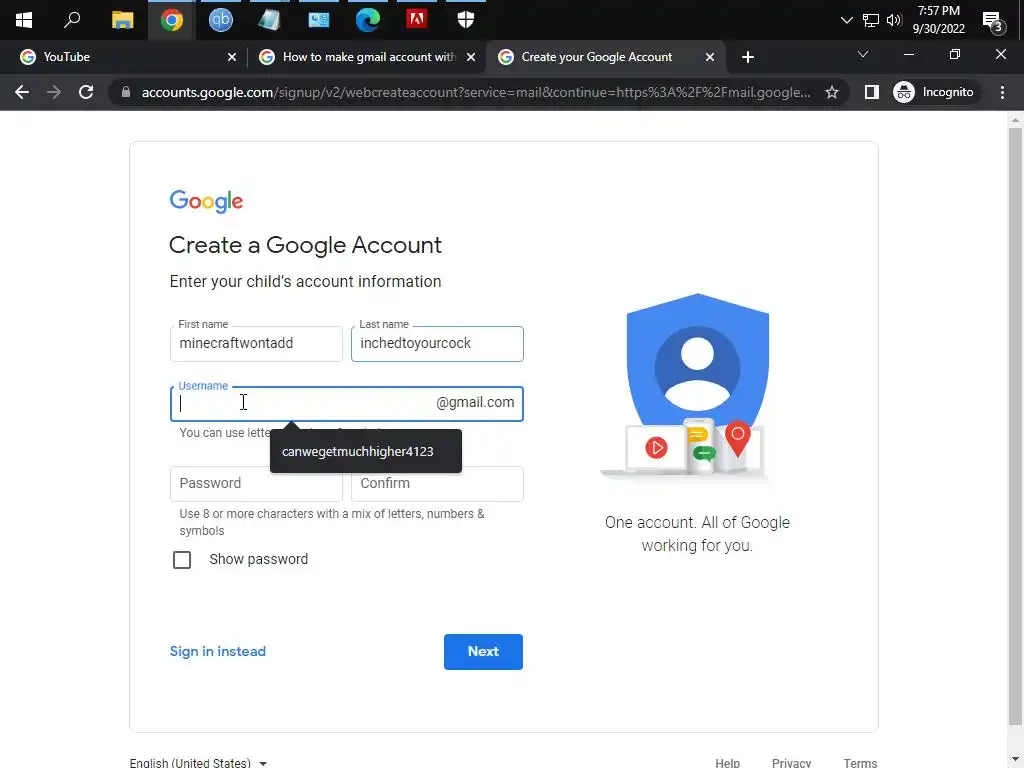Show hidden system tray icons
This screenshot has height=768, width=1024.
(846, 20)
